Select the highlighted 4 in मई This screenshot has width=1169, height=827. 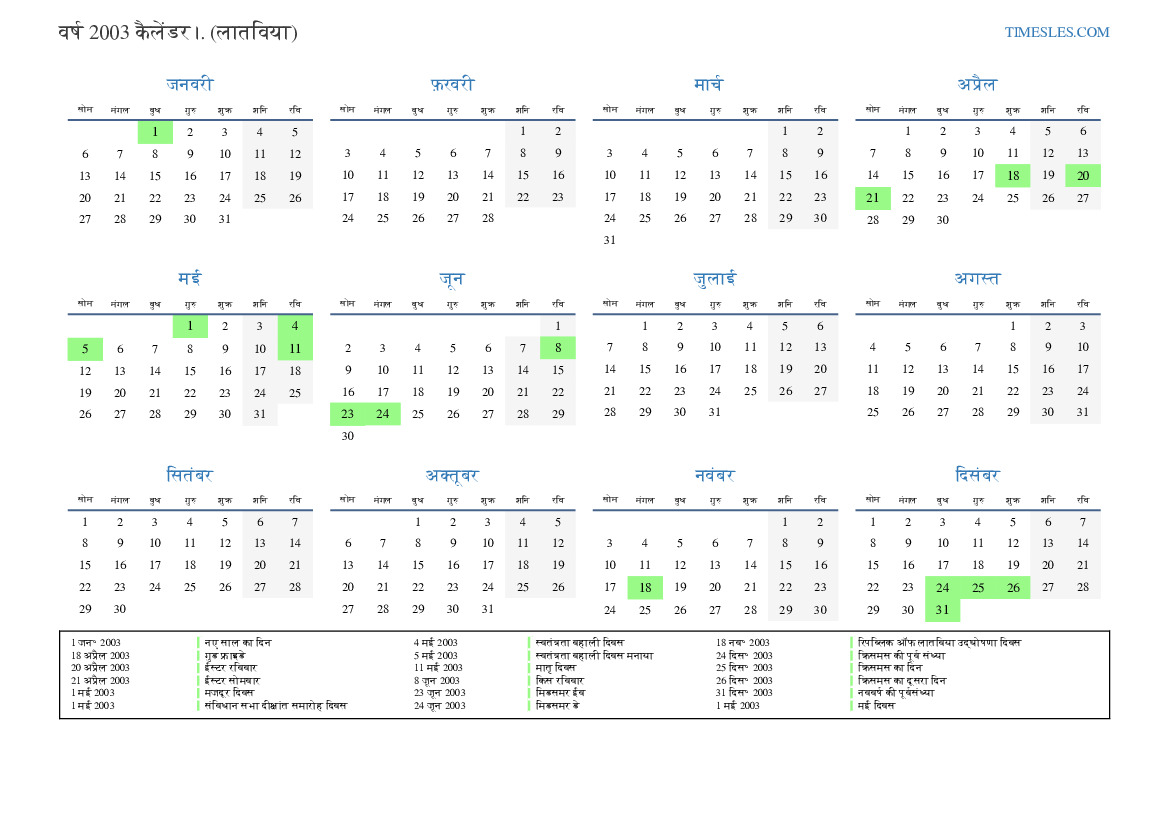[x=295, y=326]
